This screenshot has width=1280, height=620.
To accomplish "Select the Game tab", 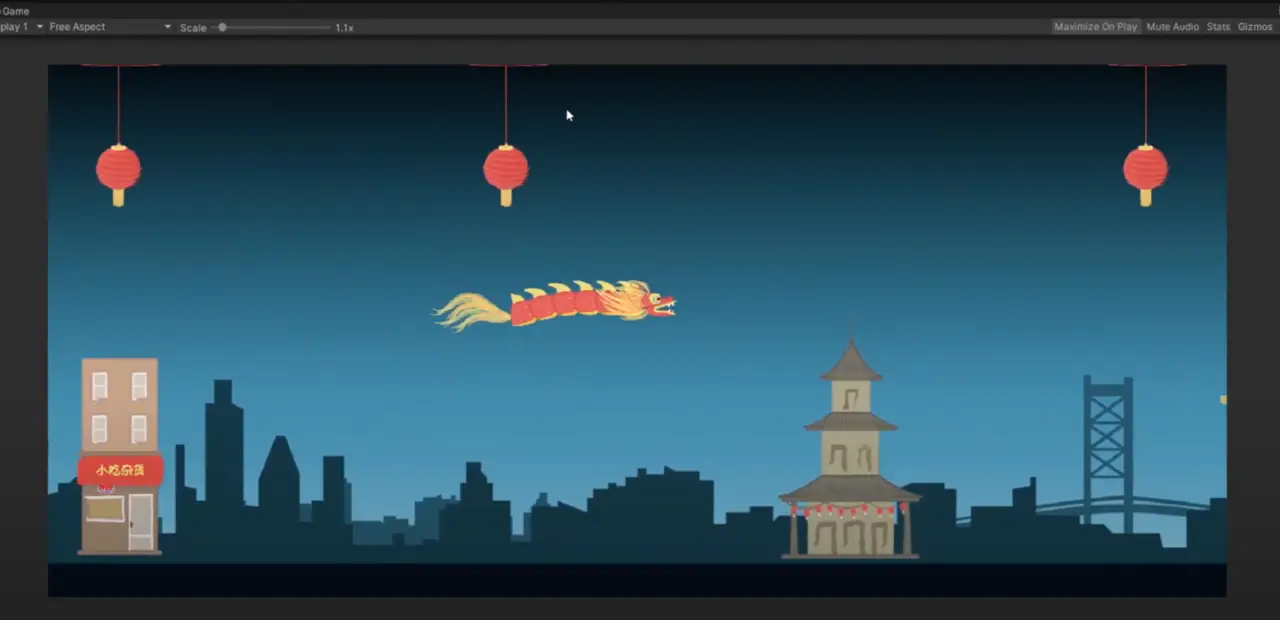I will pos(15,11).
